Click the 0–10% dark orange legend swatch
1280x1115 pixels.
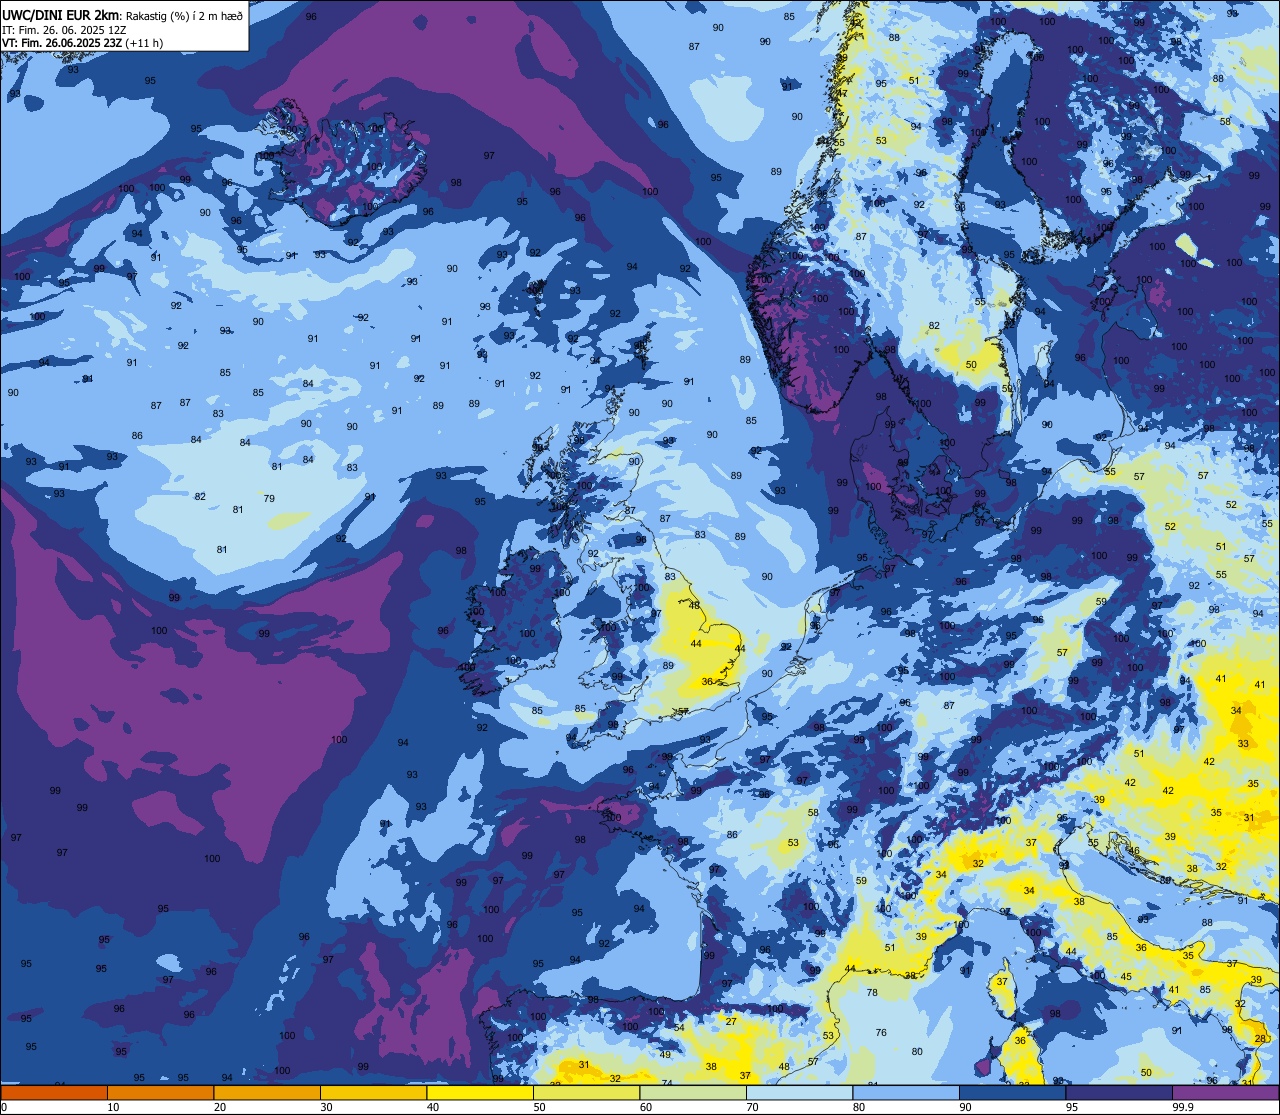click(x=54, y=1092)
